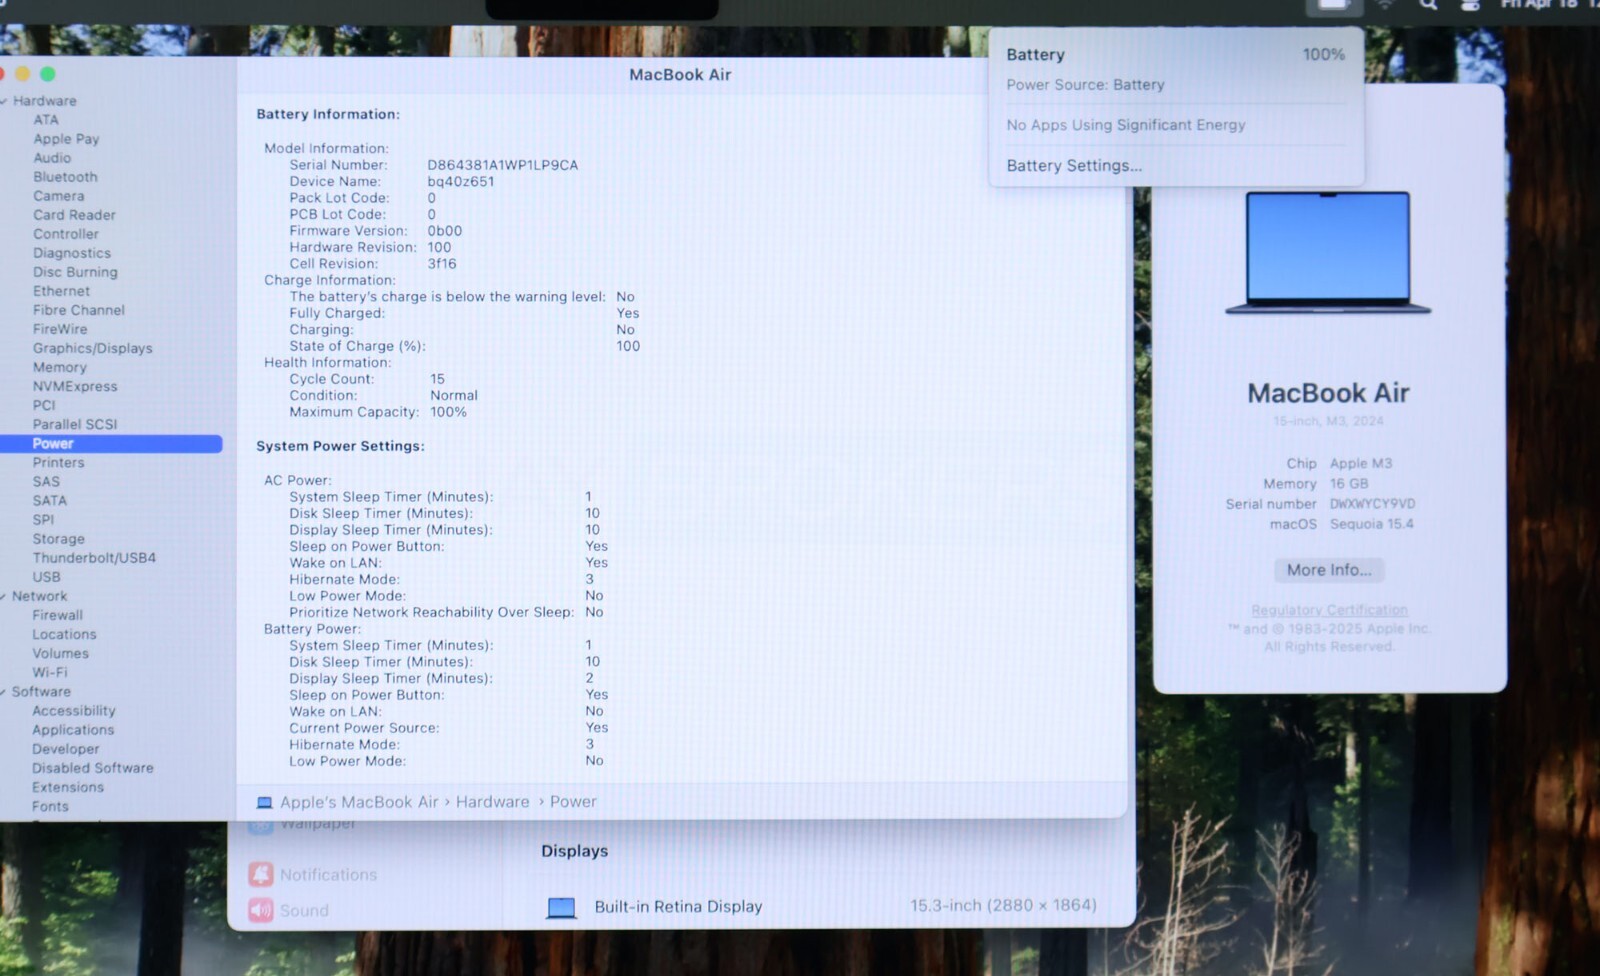The width and height of the screenshot is (1600, 976).
Task: Select Parallel SCSI in the sidebar
Action: [75, 424]
